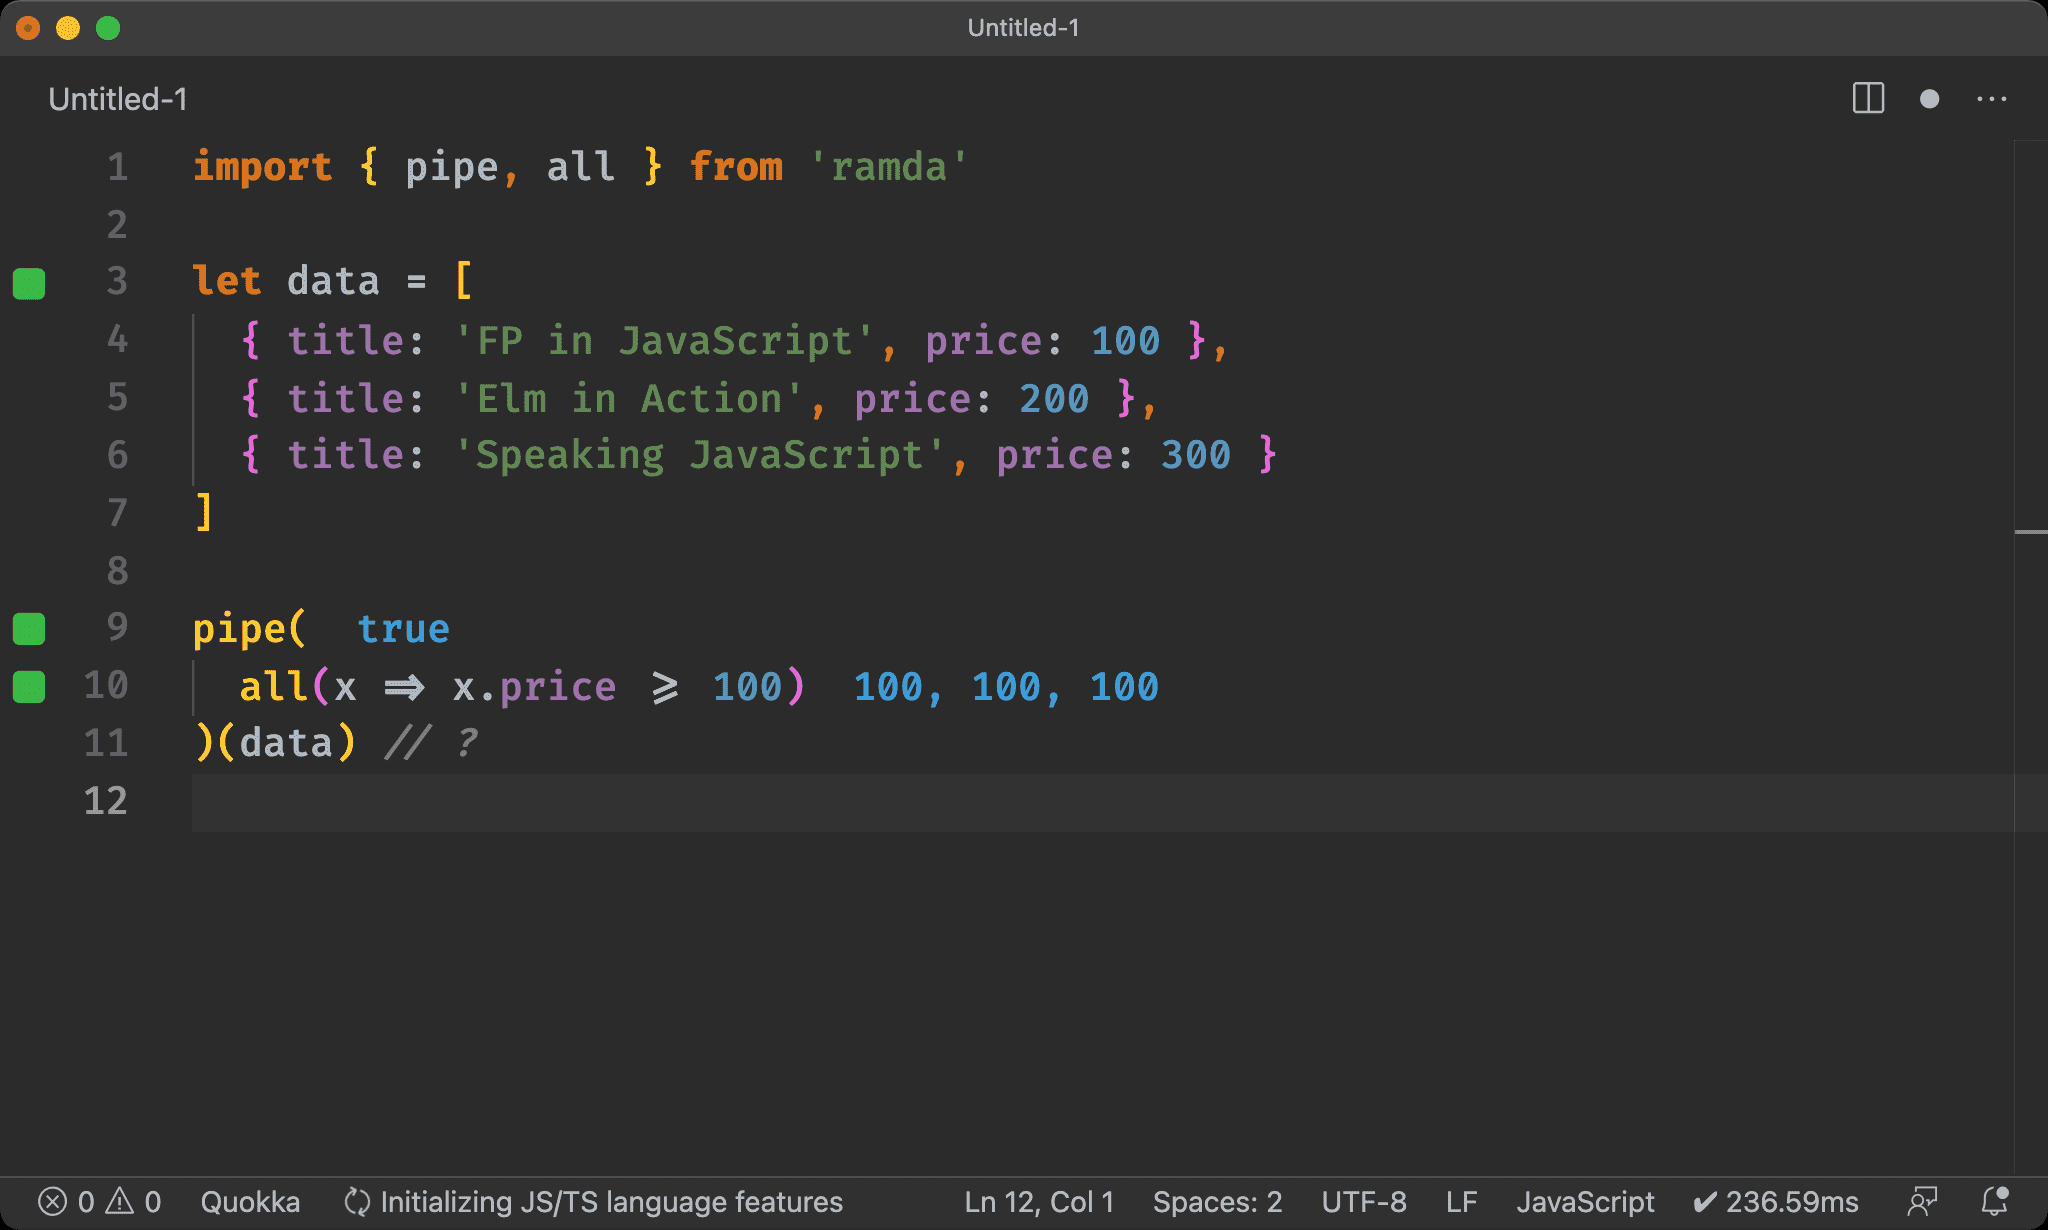Screen dimensions: 2048x1230
Task: Click the 'import' keyword on line 1
Action: click(262, 167)
